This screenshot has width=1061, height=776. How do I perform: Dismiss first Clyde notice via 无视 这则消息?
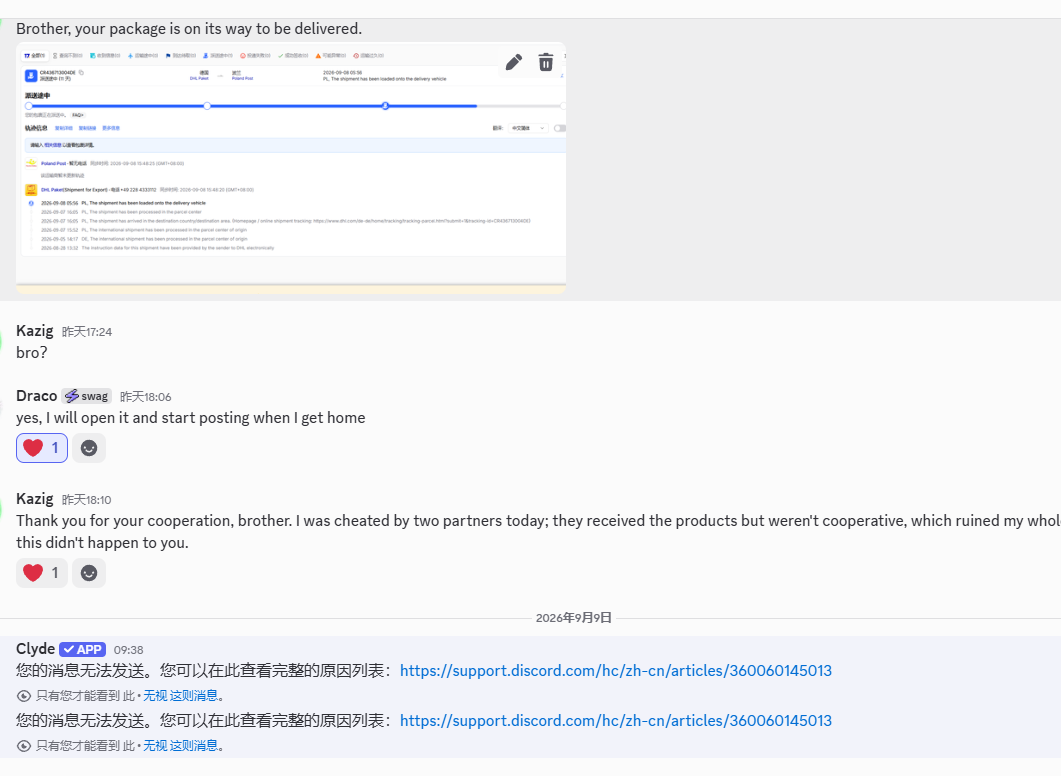tap(181, 695)
